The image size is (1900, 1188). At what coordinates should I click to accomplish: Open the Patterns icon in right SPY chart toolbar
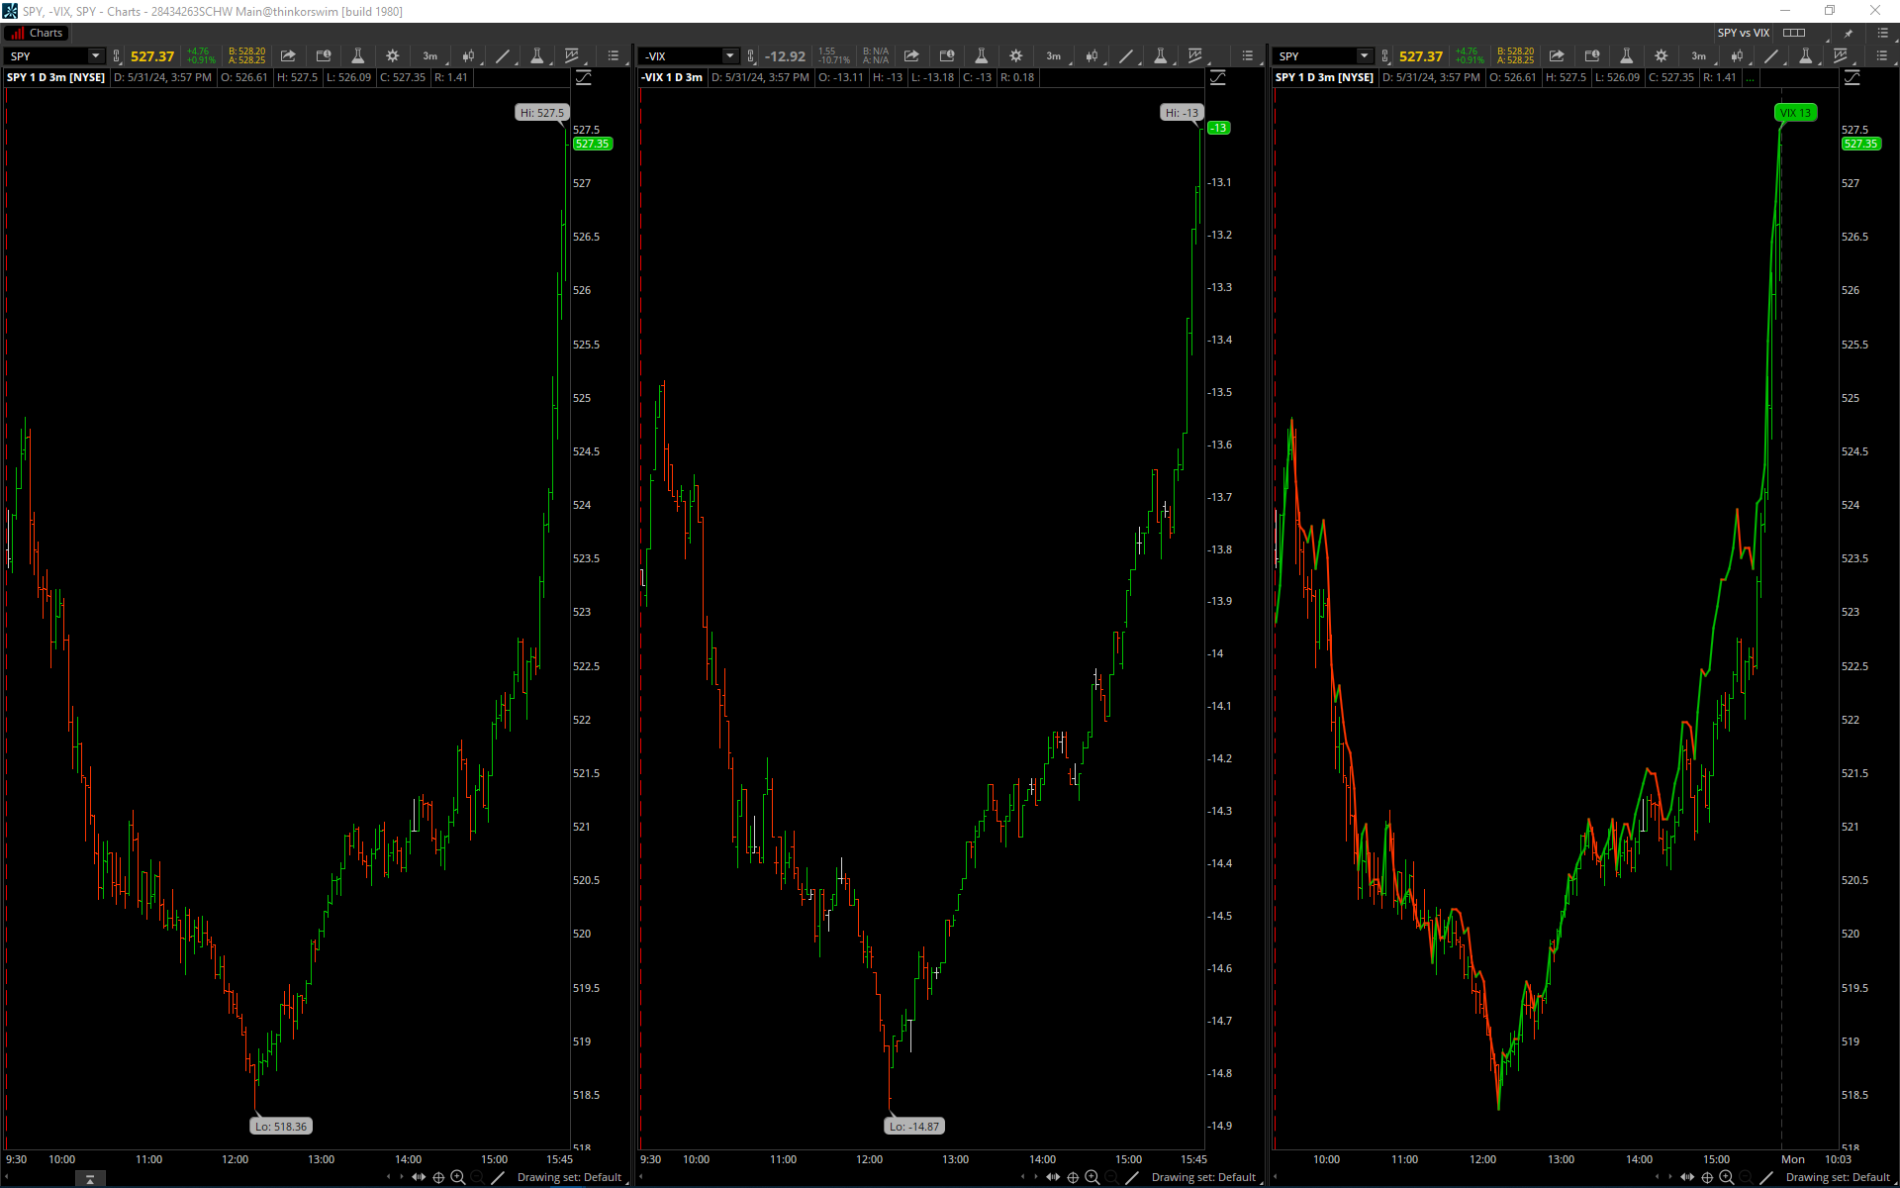pyautogui.click(x=1840, y=56)
